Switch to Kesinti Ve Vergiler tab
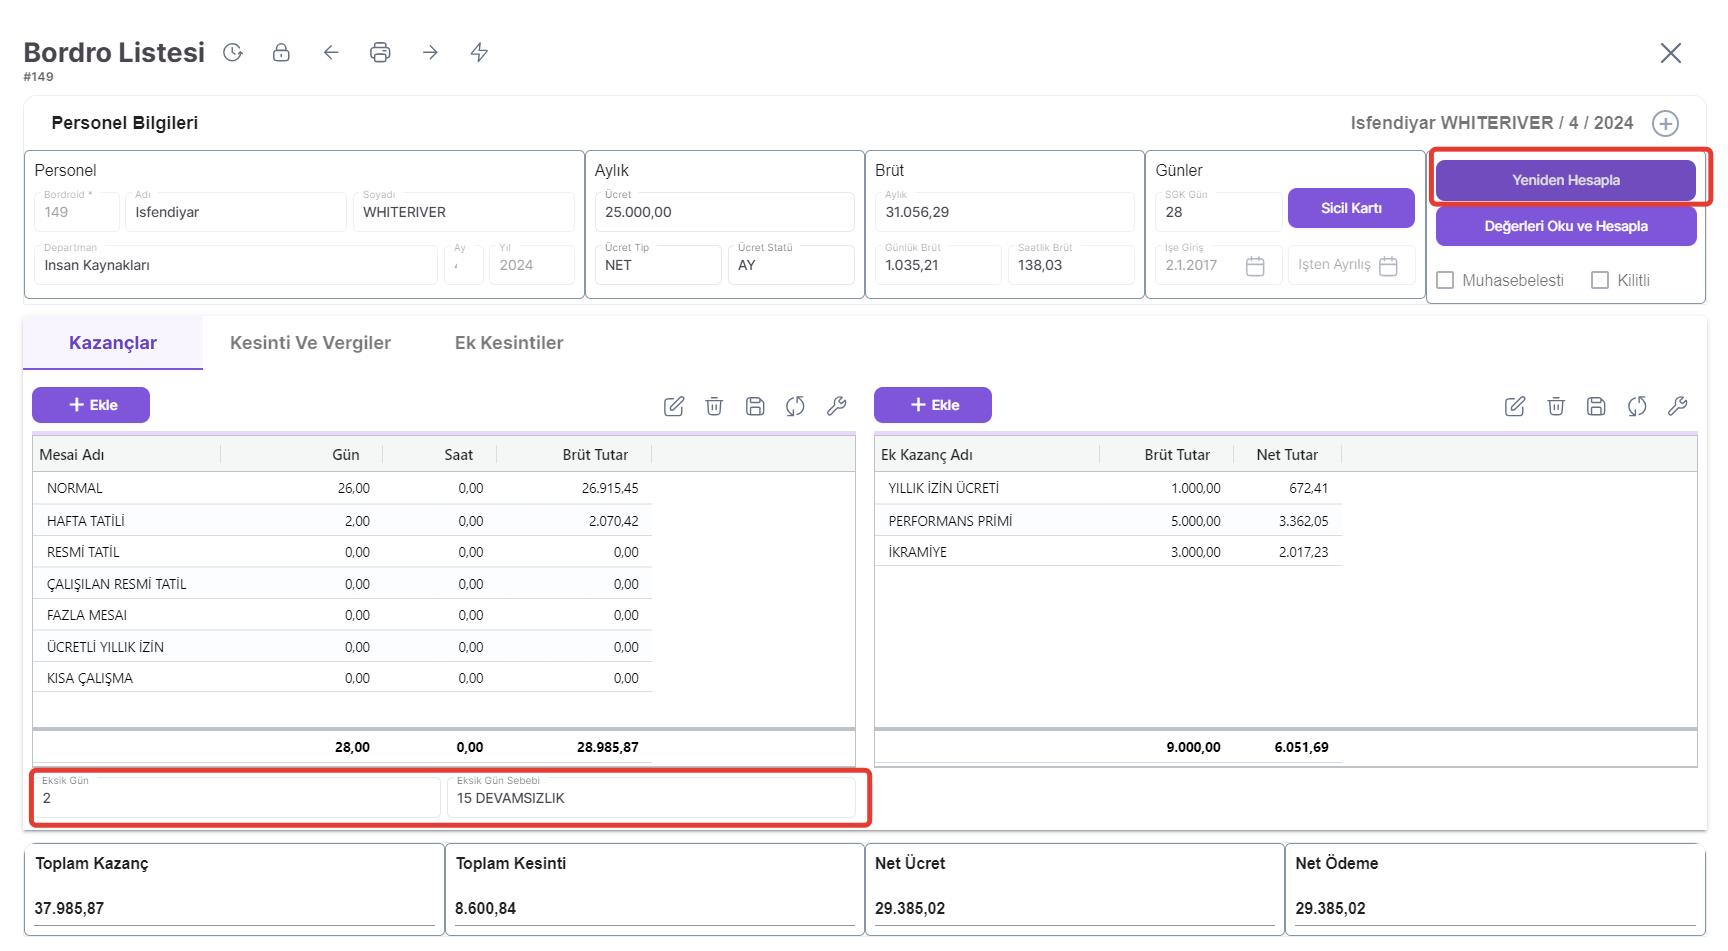Image resolution: width=1728 pixels, height=951 pixels. coord(310,343)
